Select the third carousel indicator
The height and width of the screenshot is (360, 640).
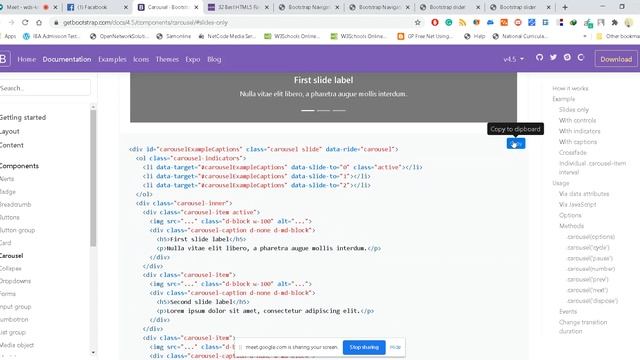click(x=339, y=110)
